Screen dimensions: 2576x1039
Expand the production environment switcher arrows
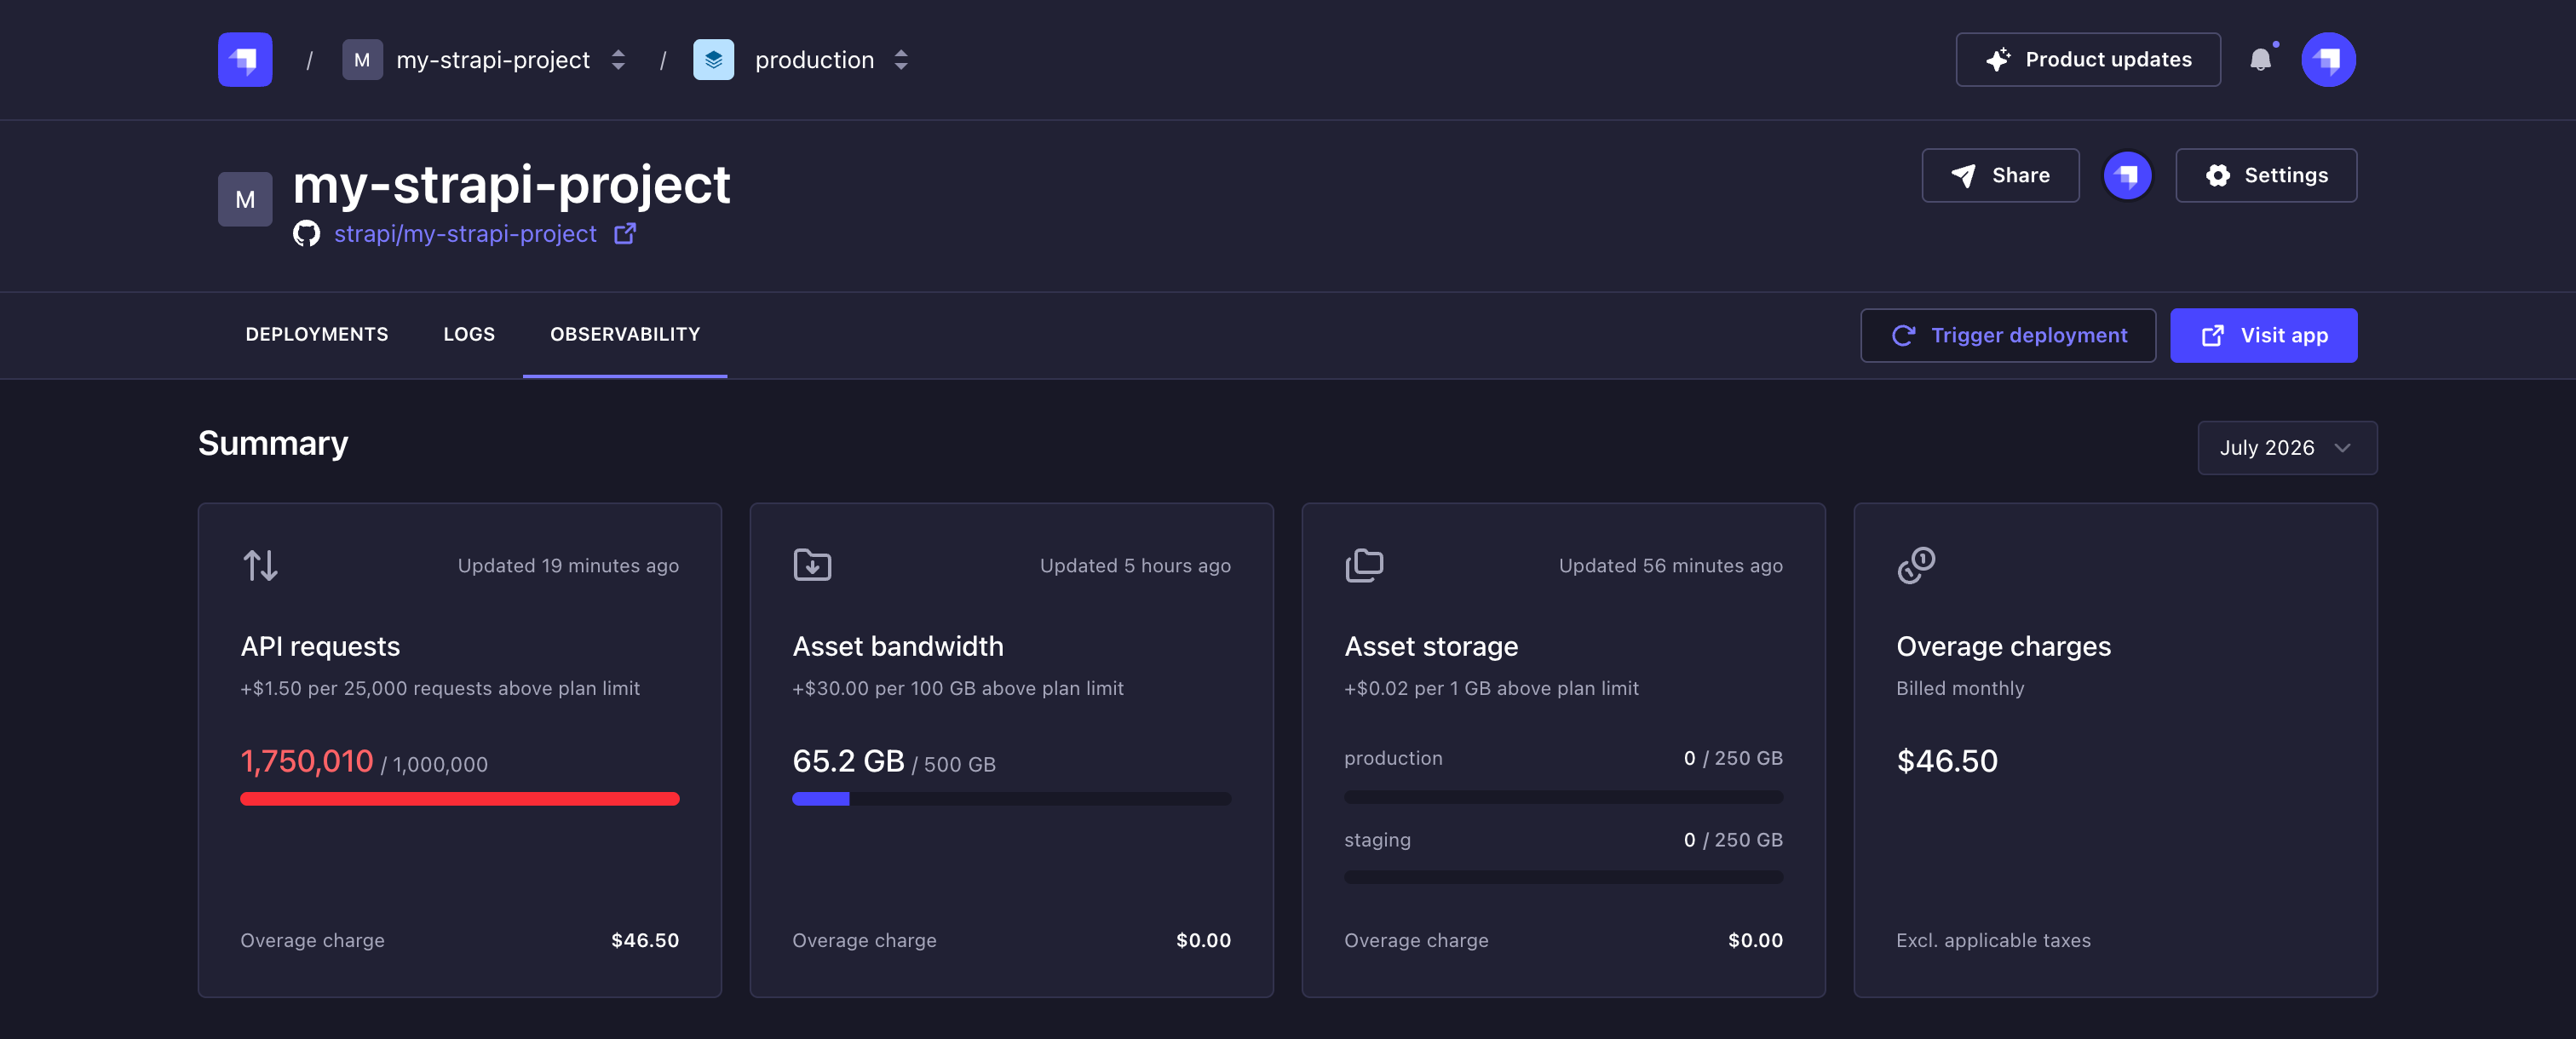(x=901, y=60)
